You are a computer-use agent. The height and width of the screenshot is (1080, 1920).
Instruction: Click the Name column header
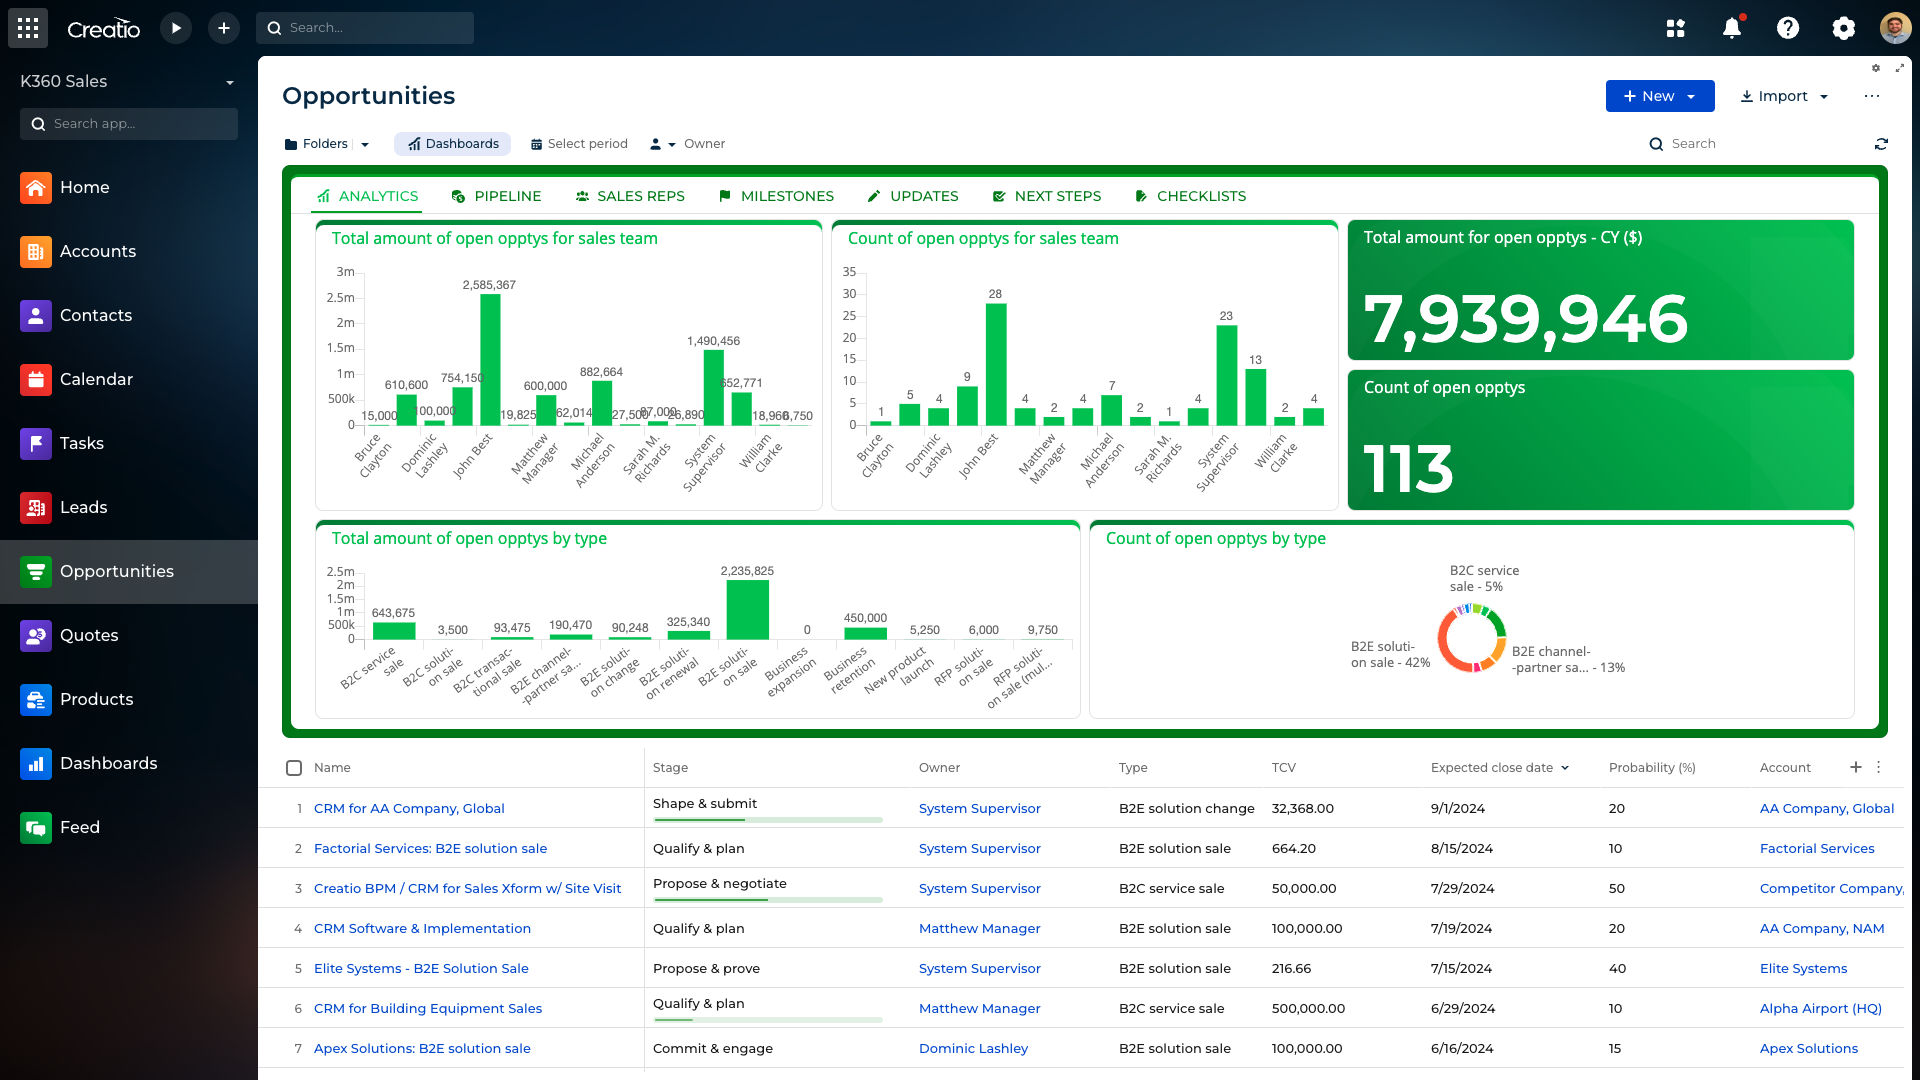point(332,768)
